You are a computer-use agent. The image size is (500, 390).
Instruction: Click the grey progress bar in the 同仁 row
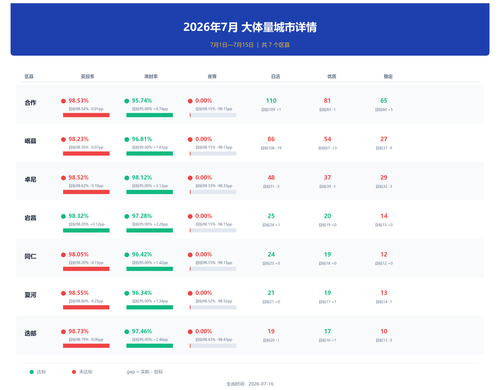point(213,269)
